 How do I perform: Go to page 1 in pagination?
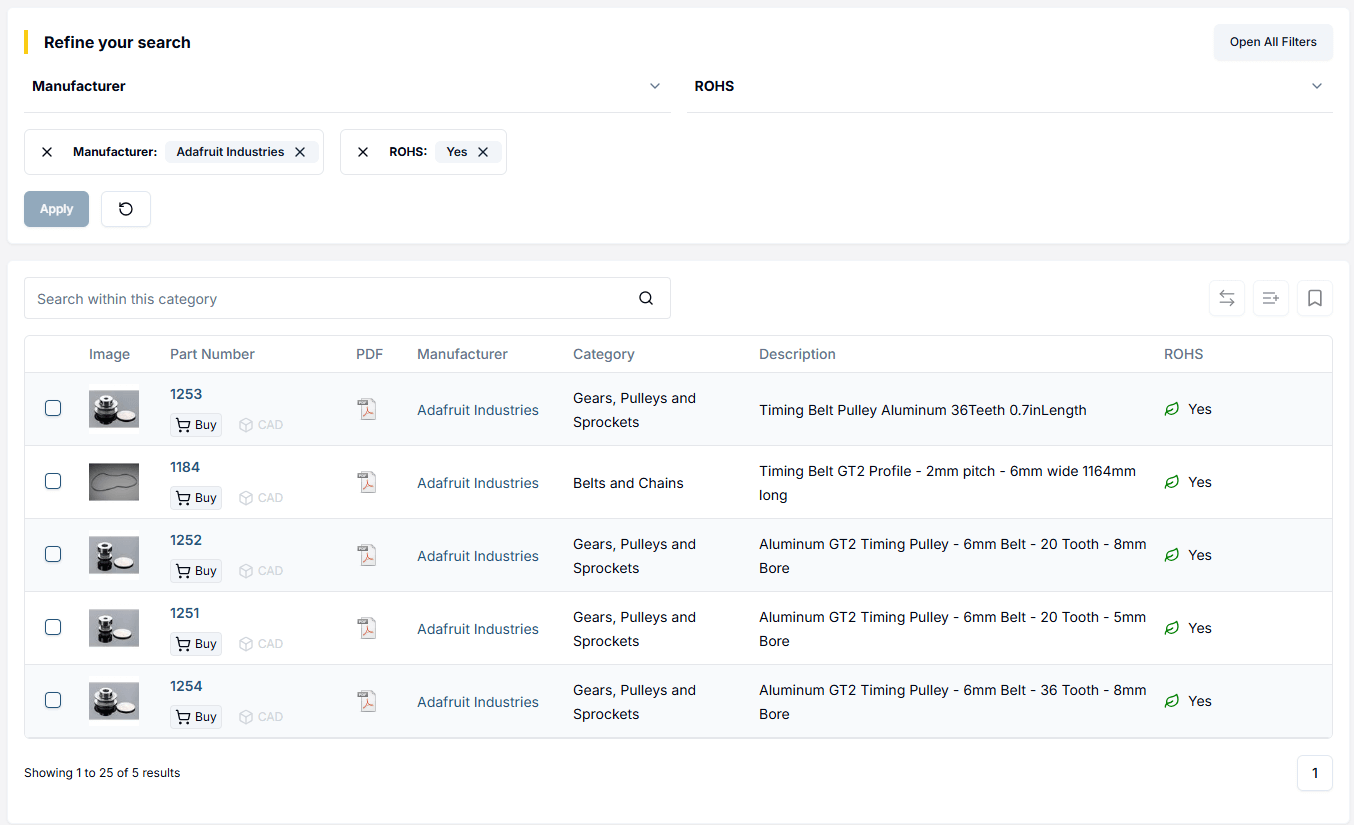[1315, 773]
